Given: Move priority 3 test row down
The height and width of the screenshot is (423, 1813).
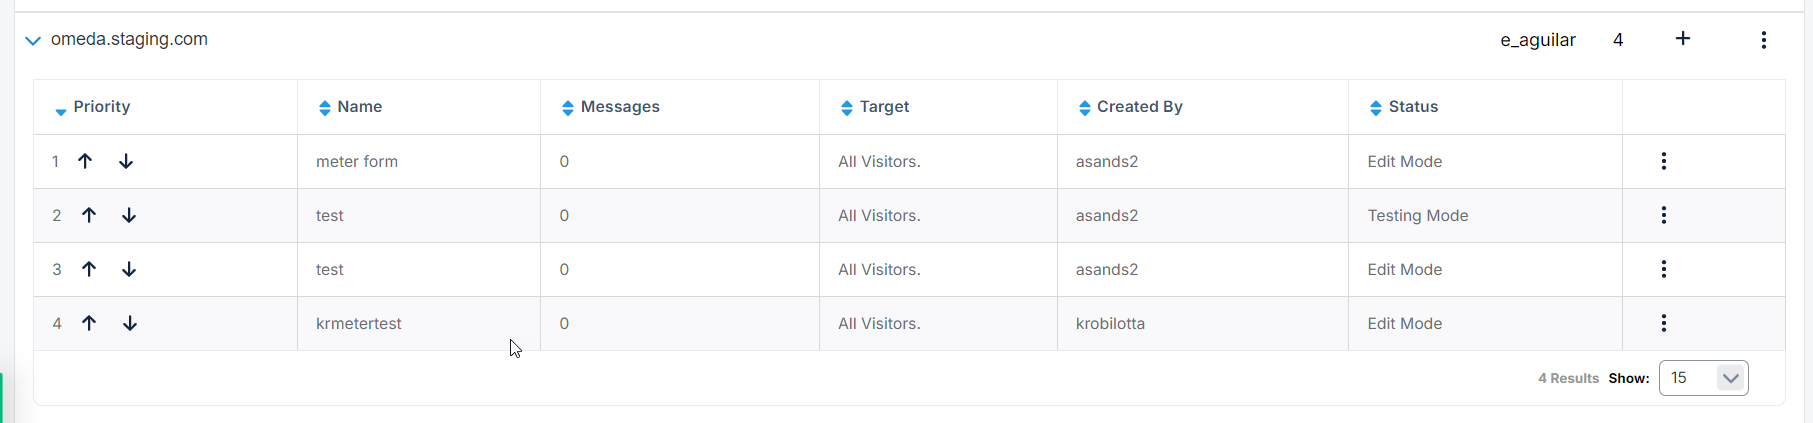Looking at the screenshot, I should click(x=129, y=269).
